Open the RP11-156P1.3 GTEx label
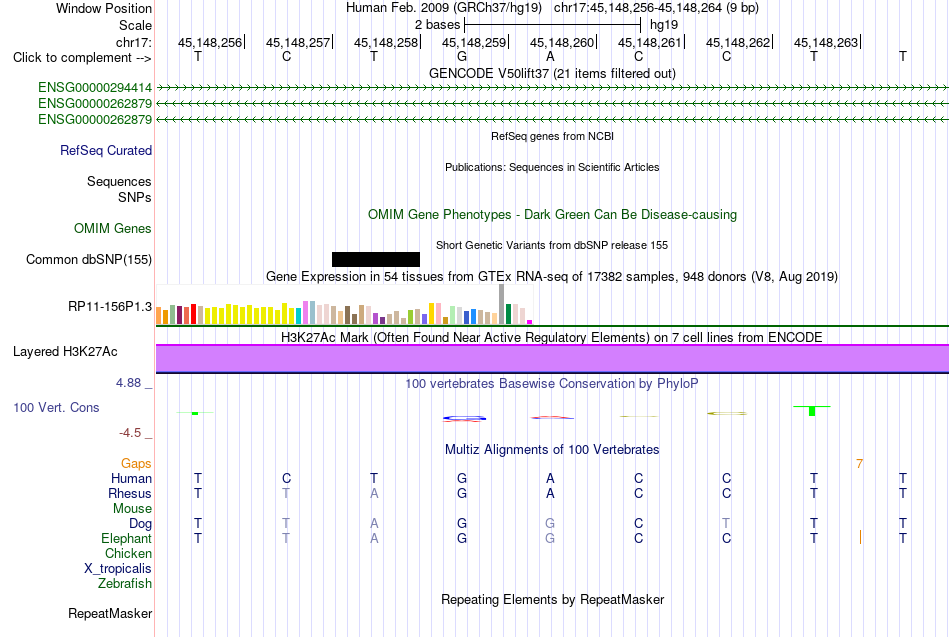The height and width of the screenshot is (637, 950). point(110,307)
